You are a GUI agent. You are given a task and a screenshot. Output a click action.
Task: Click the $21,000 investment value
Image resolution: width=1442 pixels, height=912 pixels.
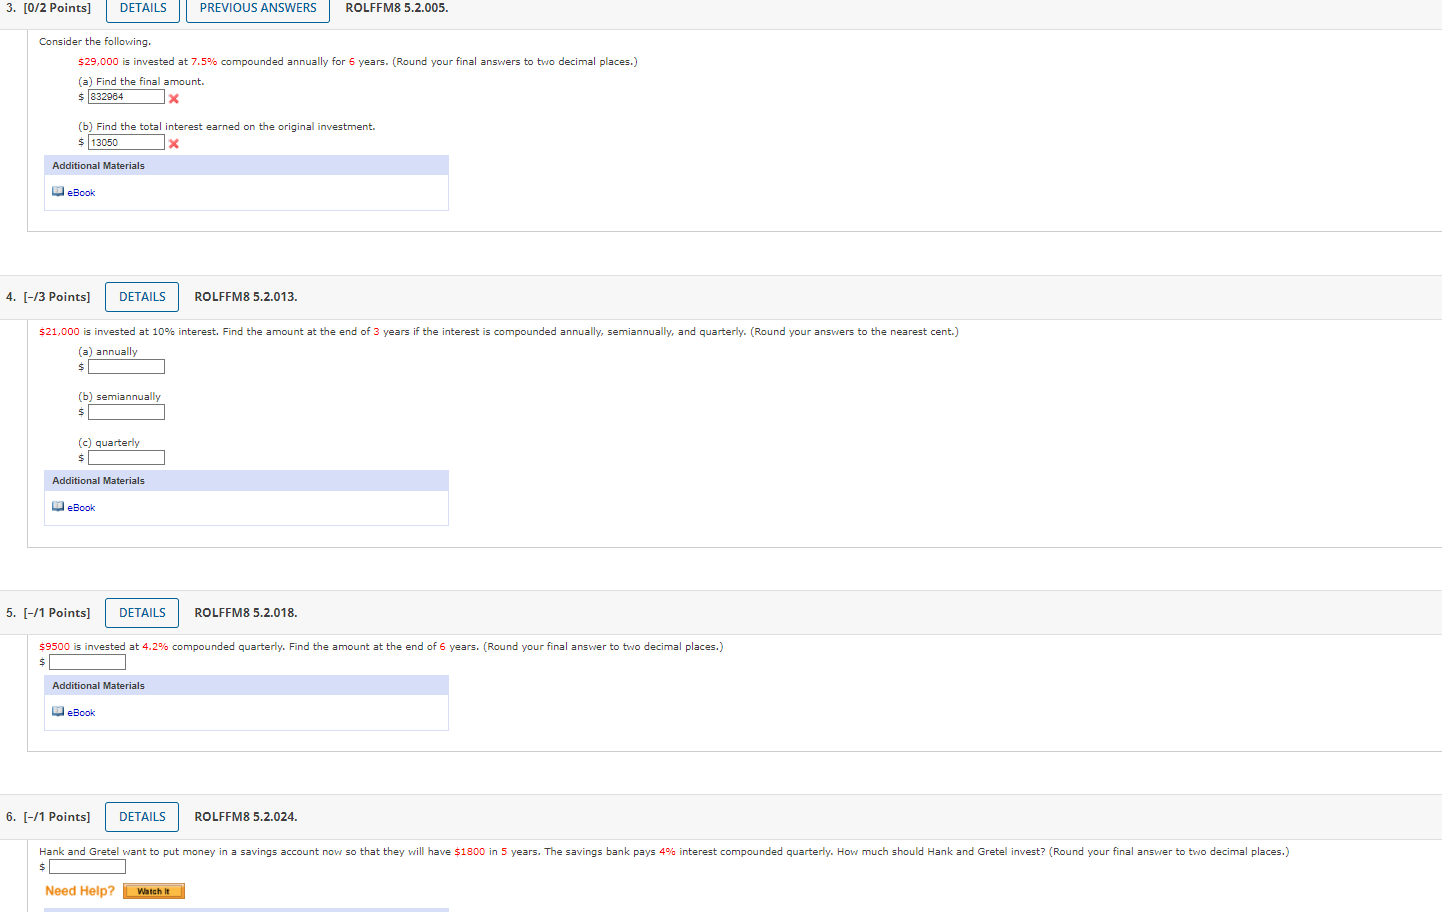click(x=59, y=332)
